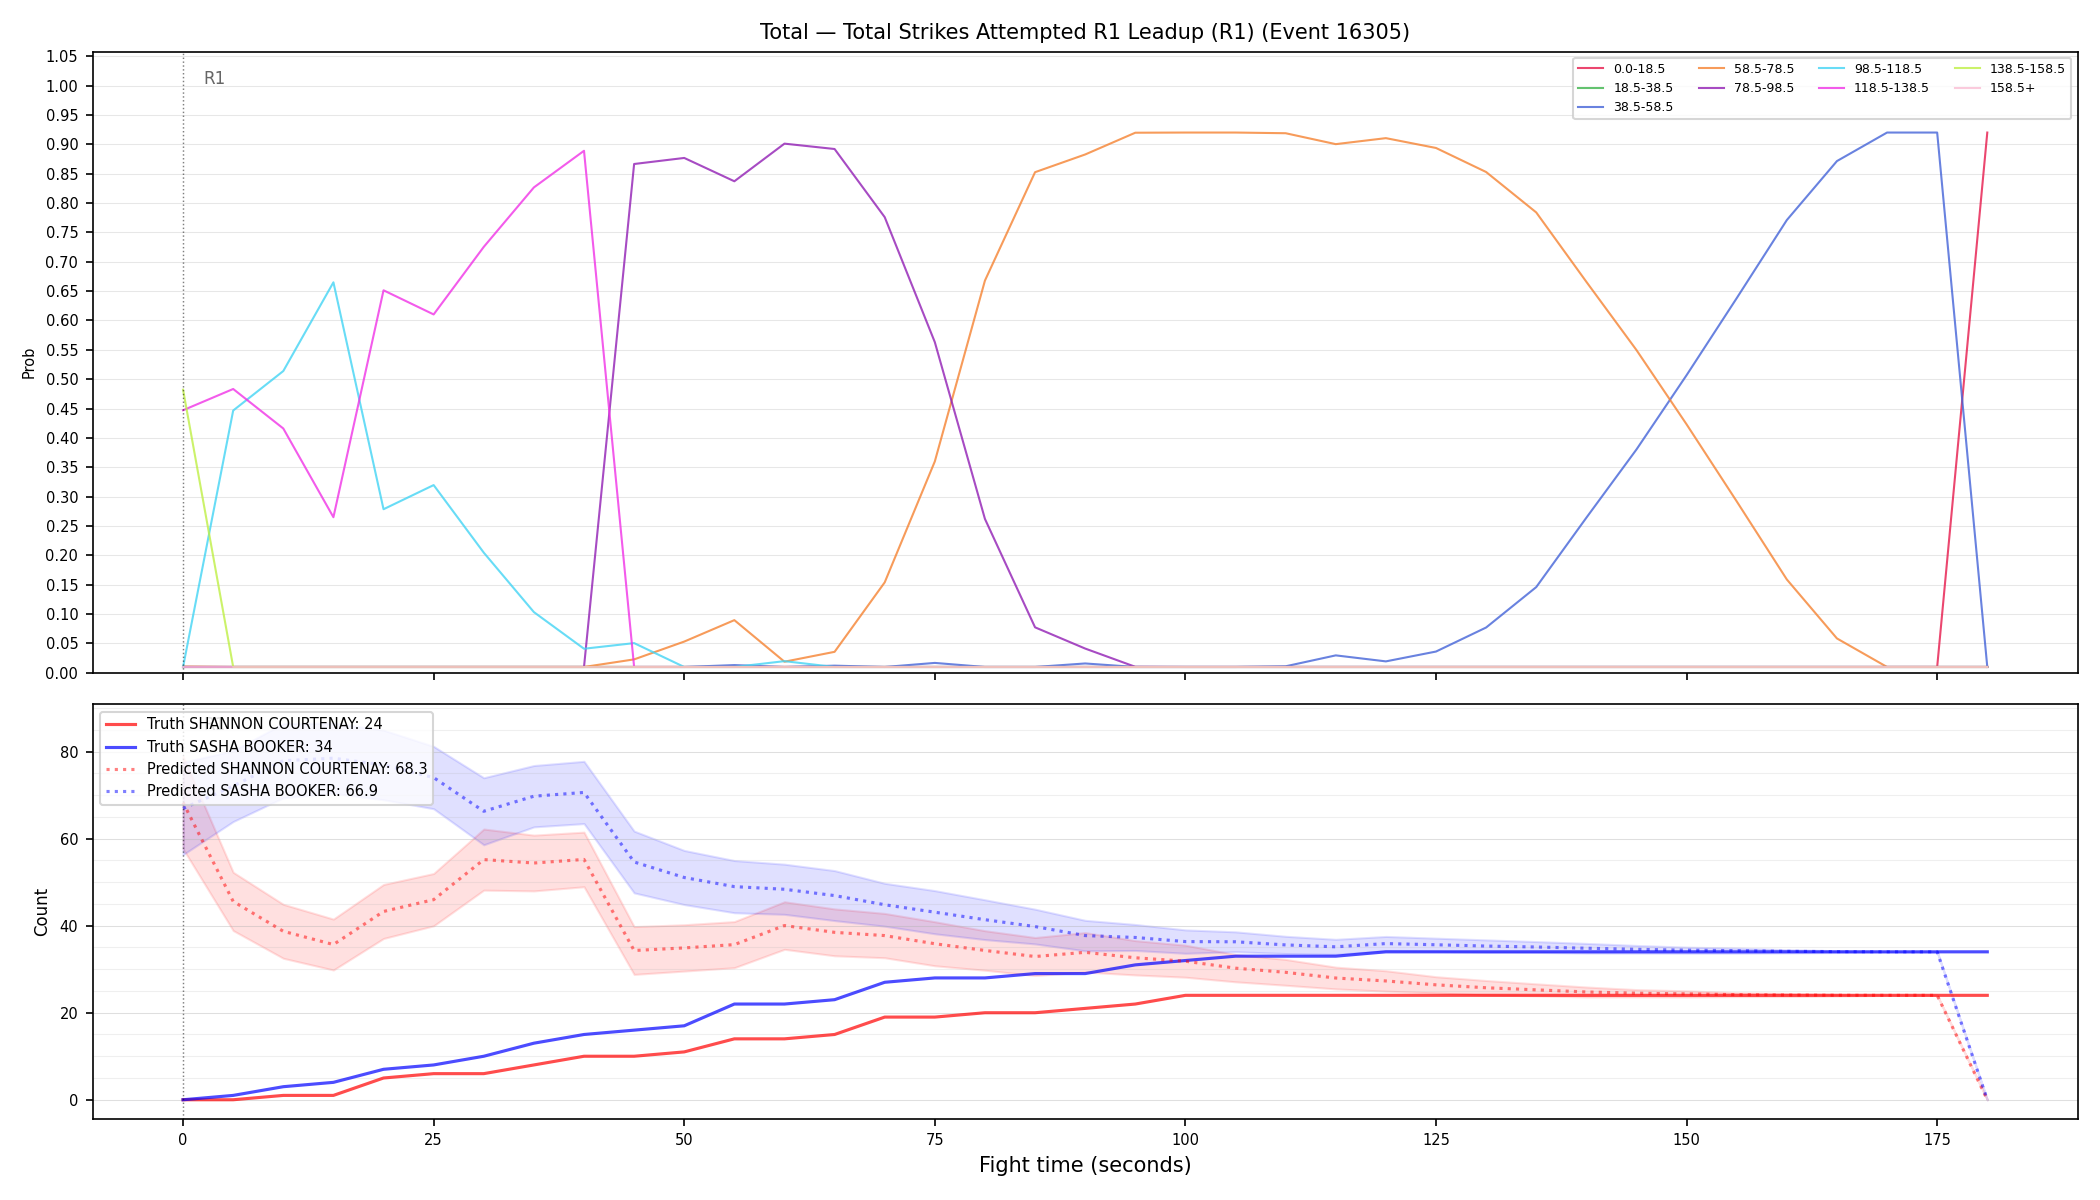Click the '100' tick on the fight time axis

(1185, 1138)
